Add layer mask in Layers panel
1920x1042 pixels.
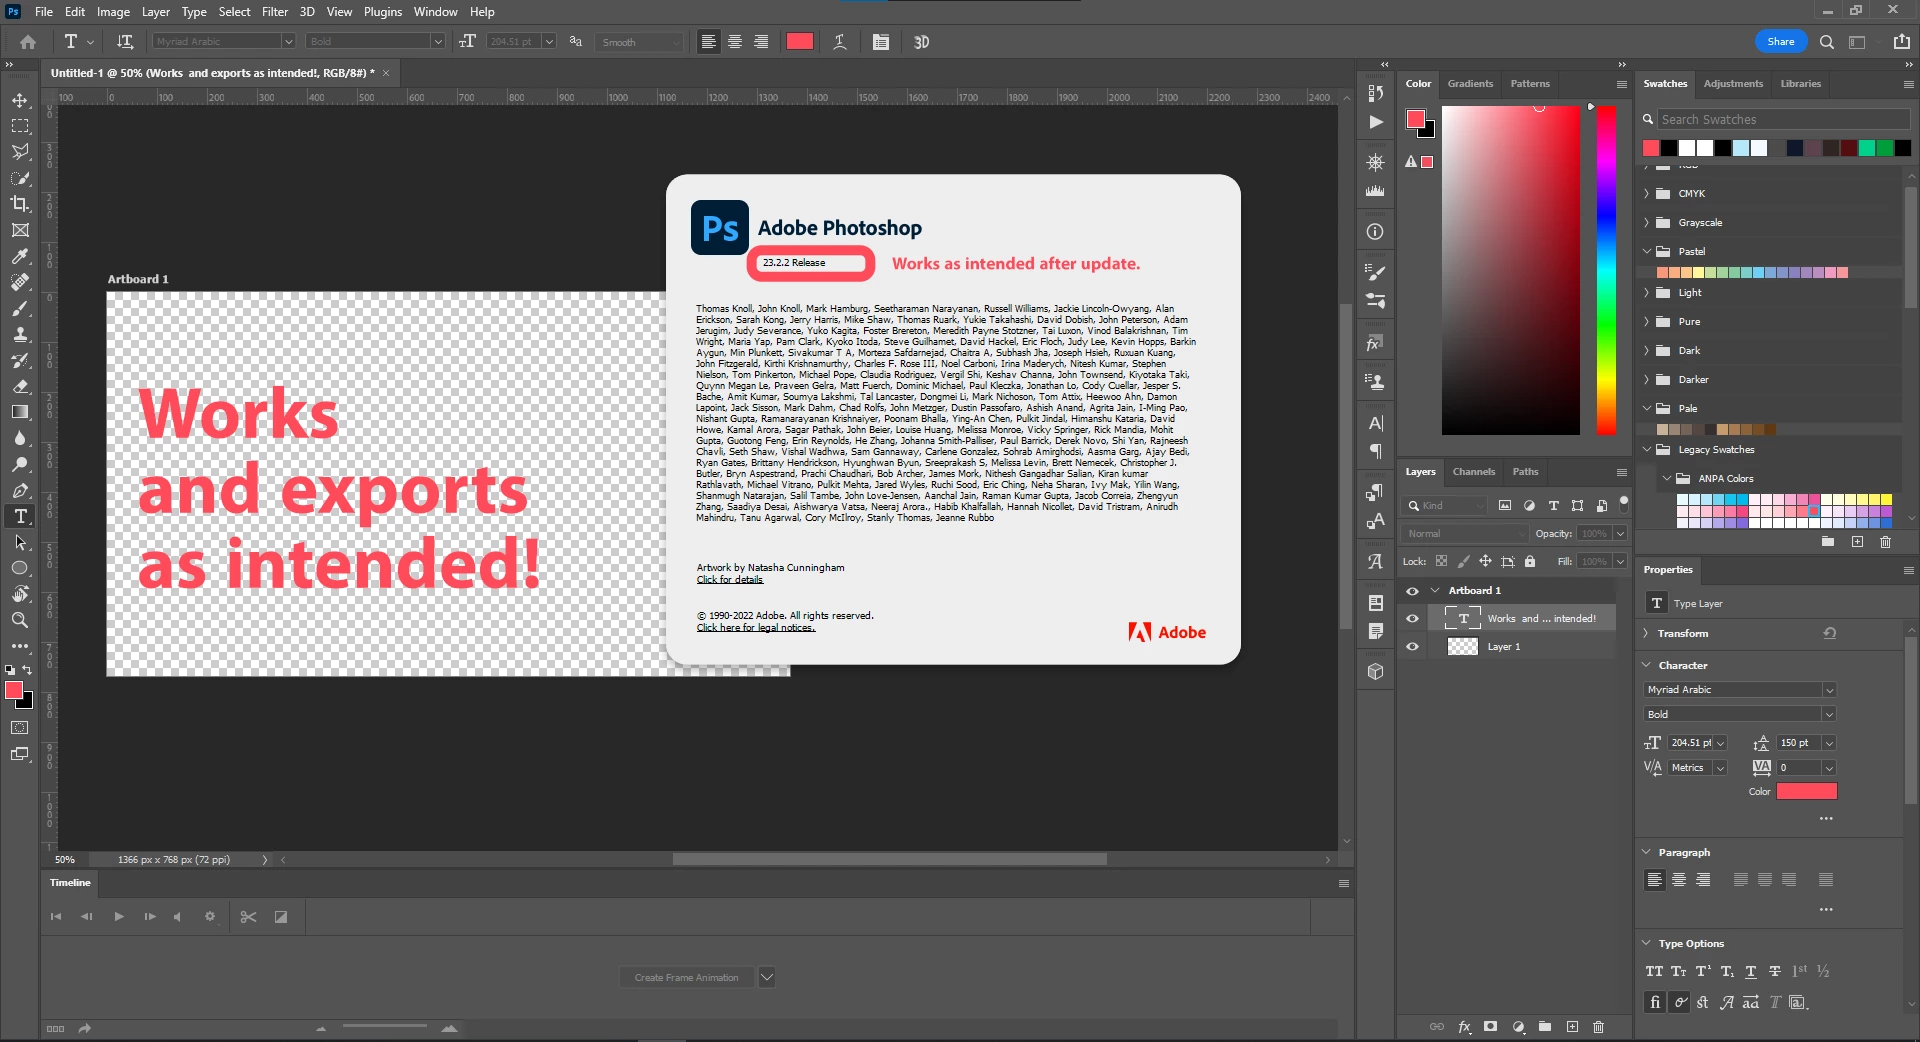[x=1491, y=1026]
